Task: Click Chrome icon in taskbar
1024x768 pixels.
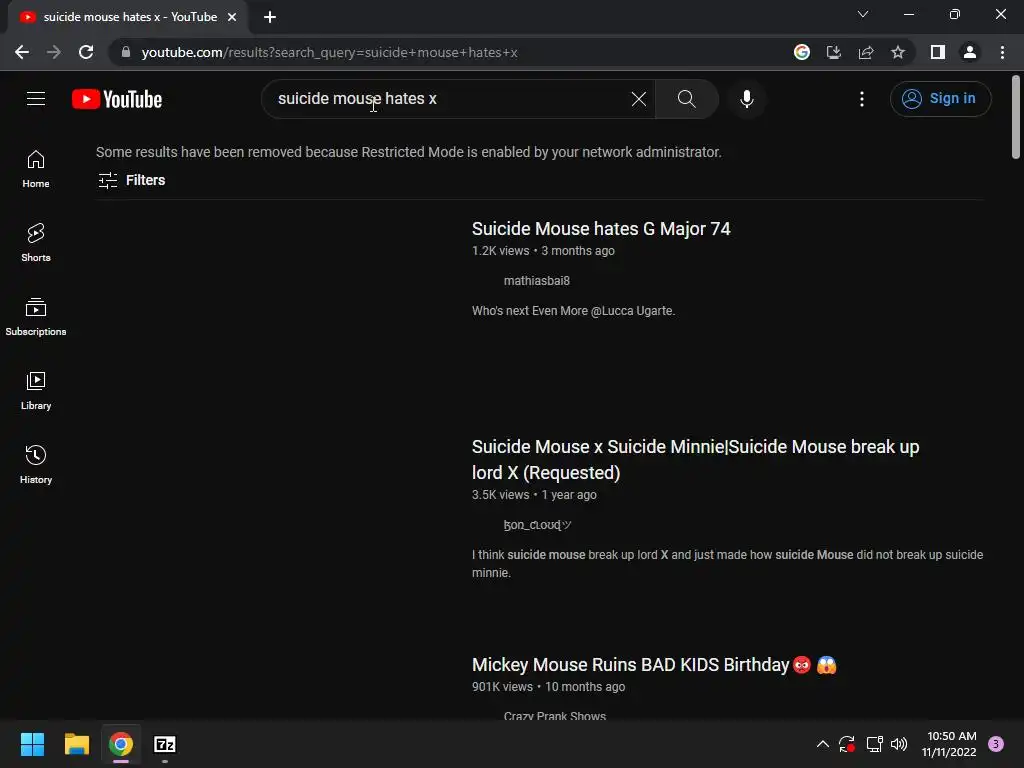Action: (x=121, y=744)
